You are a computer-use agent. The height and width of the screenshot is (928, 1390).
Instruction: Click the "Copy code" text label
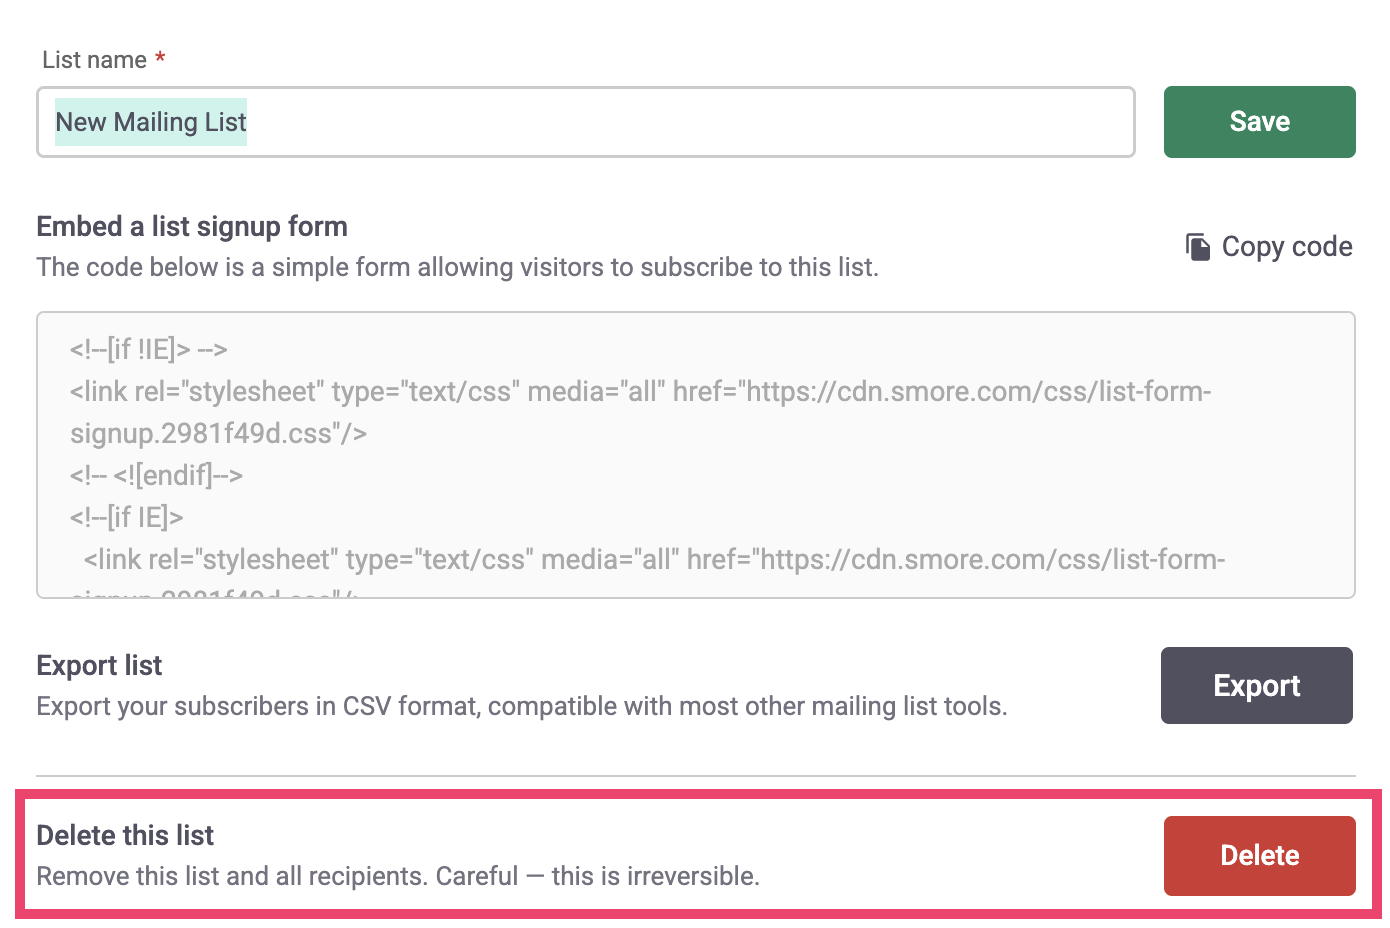(1286, 247)
